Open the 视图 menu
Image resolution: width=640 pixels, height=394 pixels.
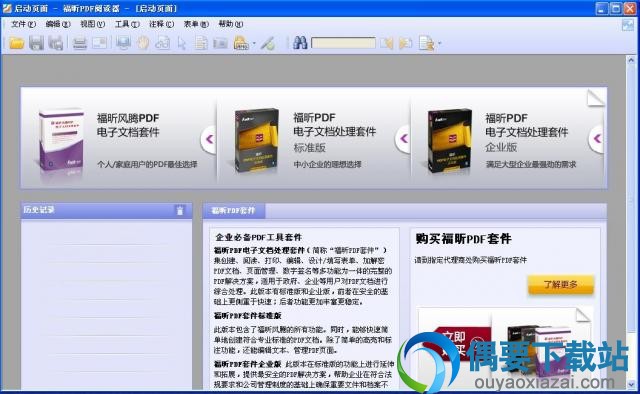click(x=92, y=24)
